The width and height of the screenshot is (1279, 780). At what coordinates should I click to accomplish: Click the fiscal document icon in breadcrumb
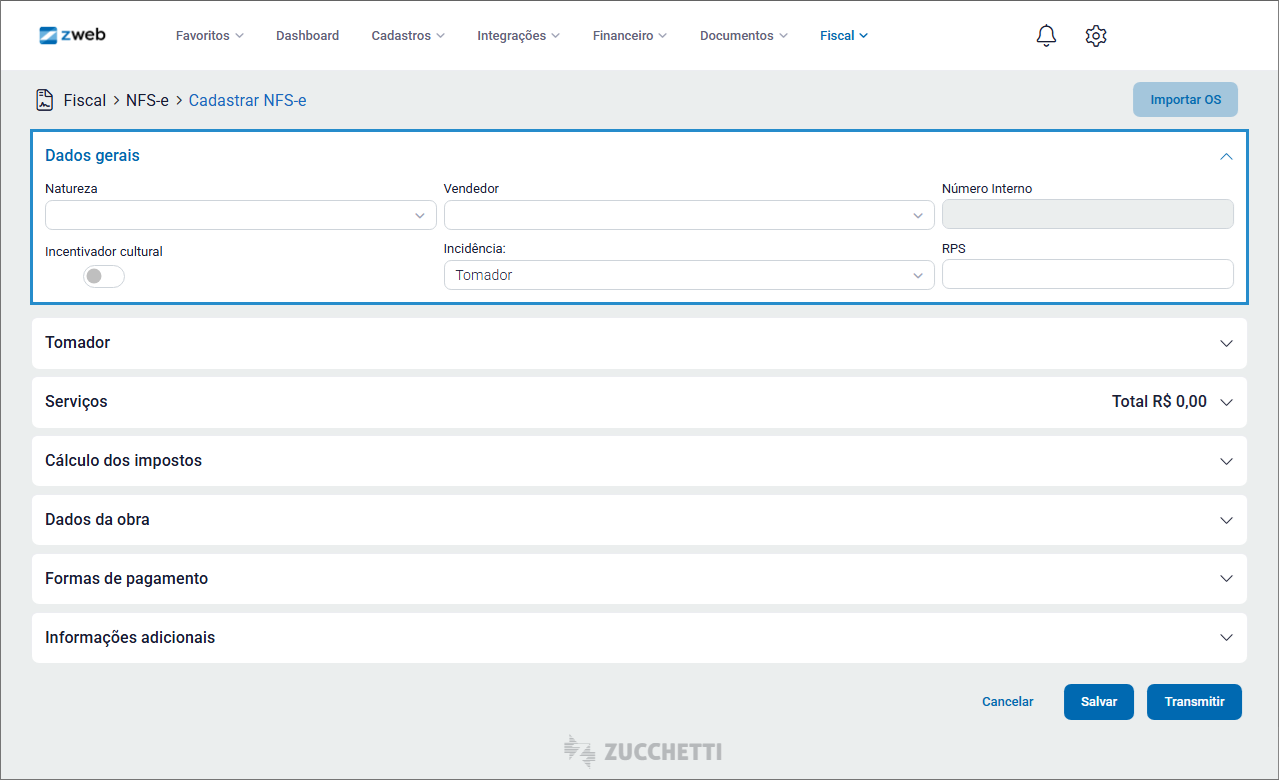44,100
